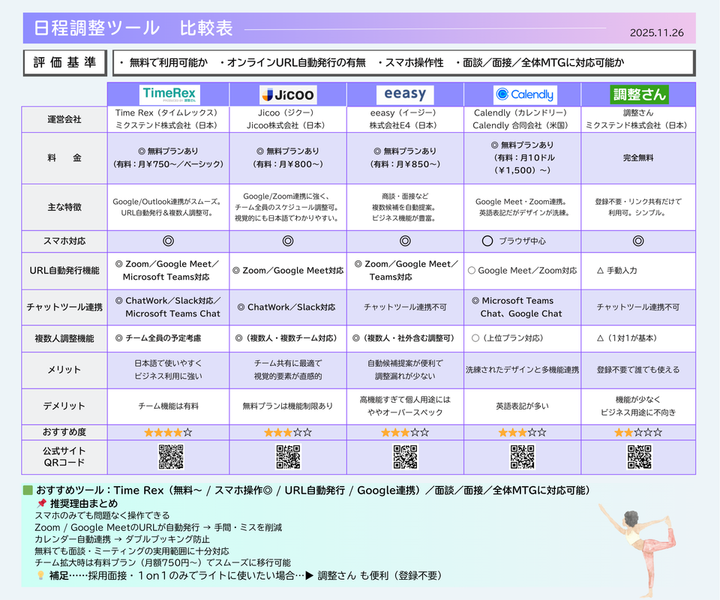Viewport: 720px width, 600px height.
Task: Open the TimeRex official site QR code
Action: pyautogui.click(x=171, y=457)
